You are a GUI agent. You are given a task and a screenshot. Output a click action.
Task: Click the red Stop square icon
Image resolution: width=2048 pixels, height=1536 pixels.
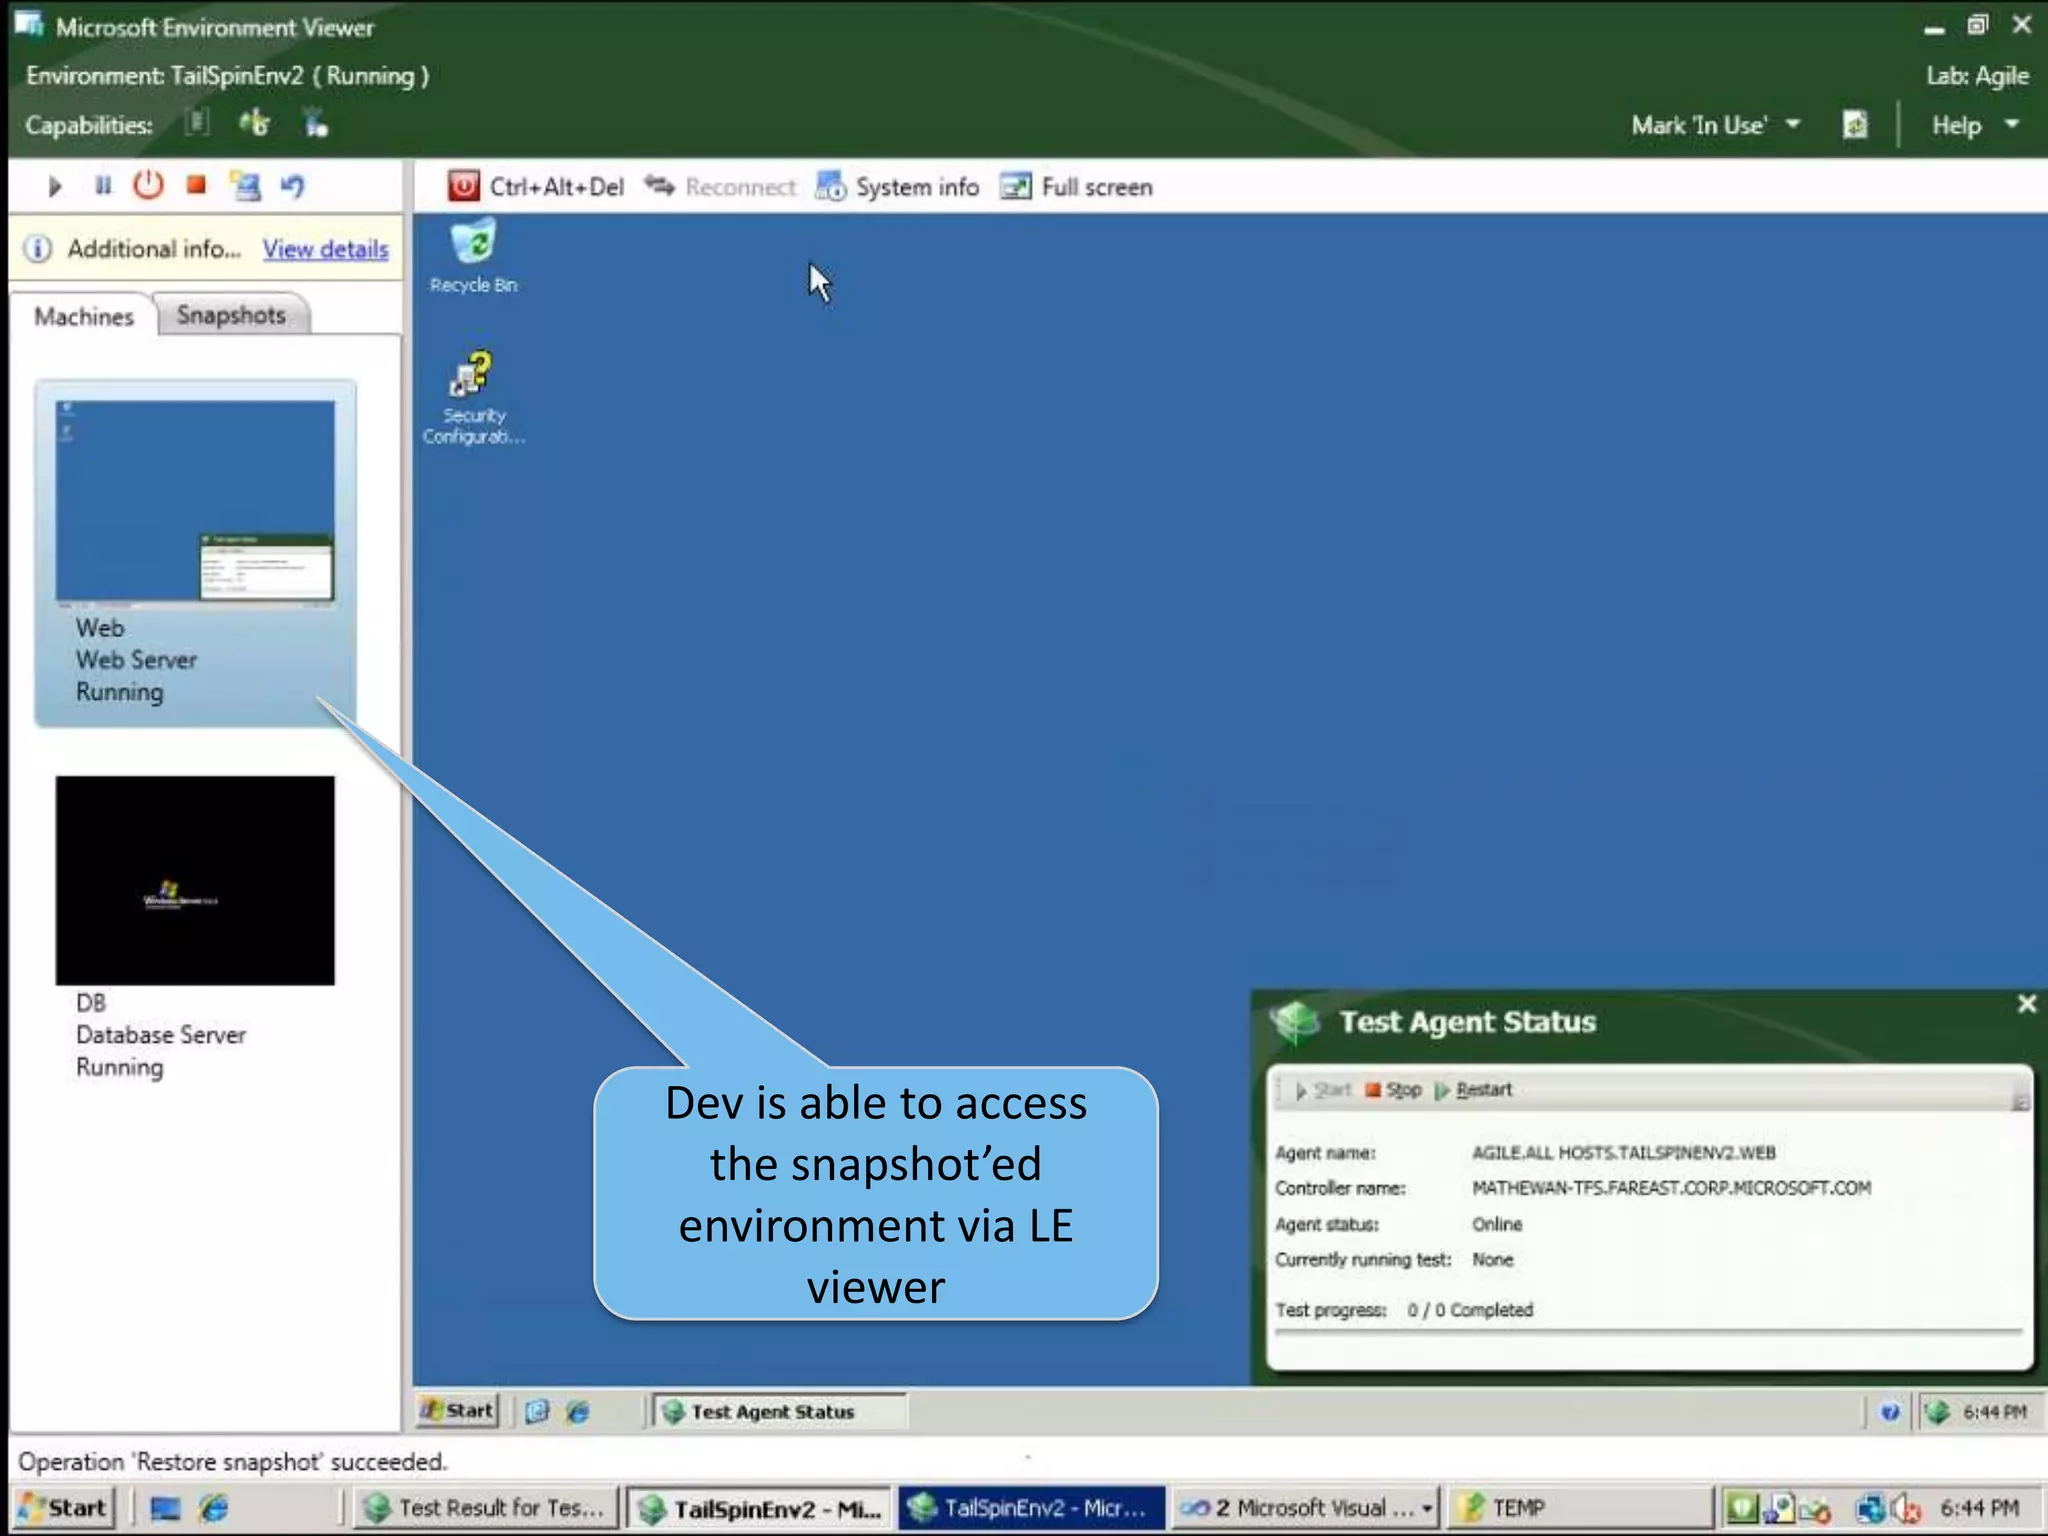coord(196,186)
